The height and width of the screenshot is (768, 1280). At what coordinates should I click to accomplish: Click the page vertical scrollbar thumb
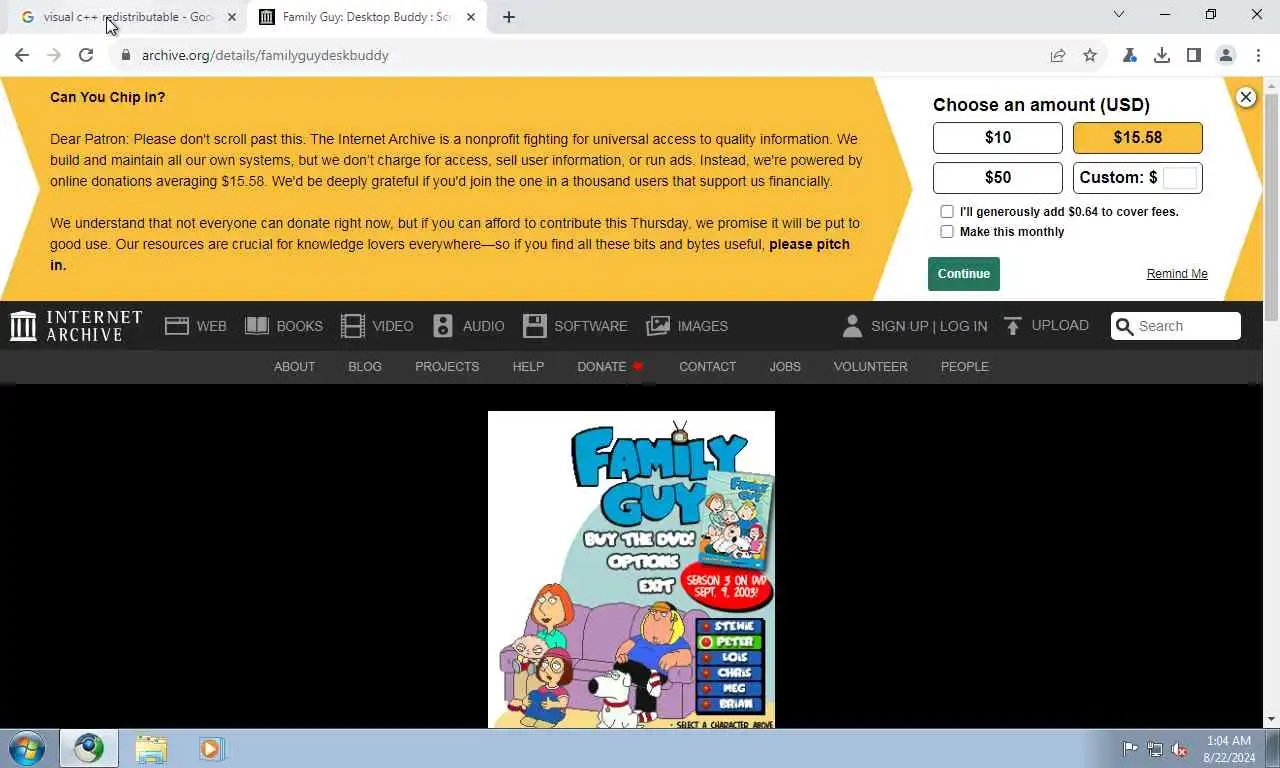[x=1271, y=208]
